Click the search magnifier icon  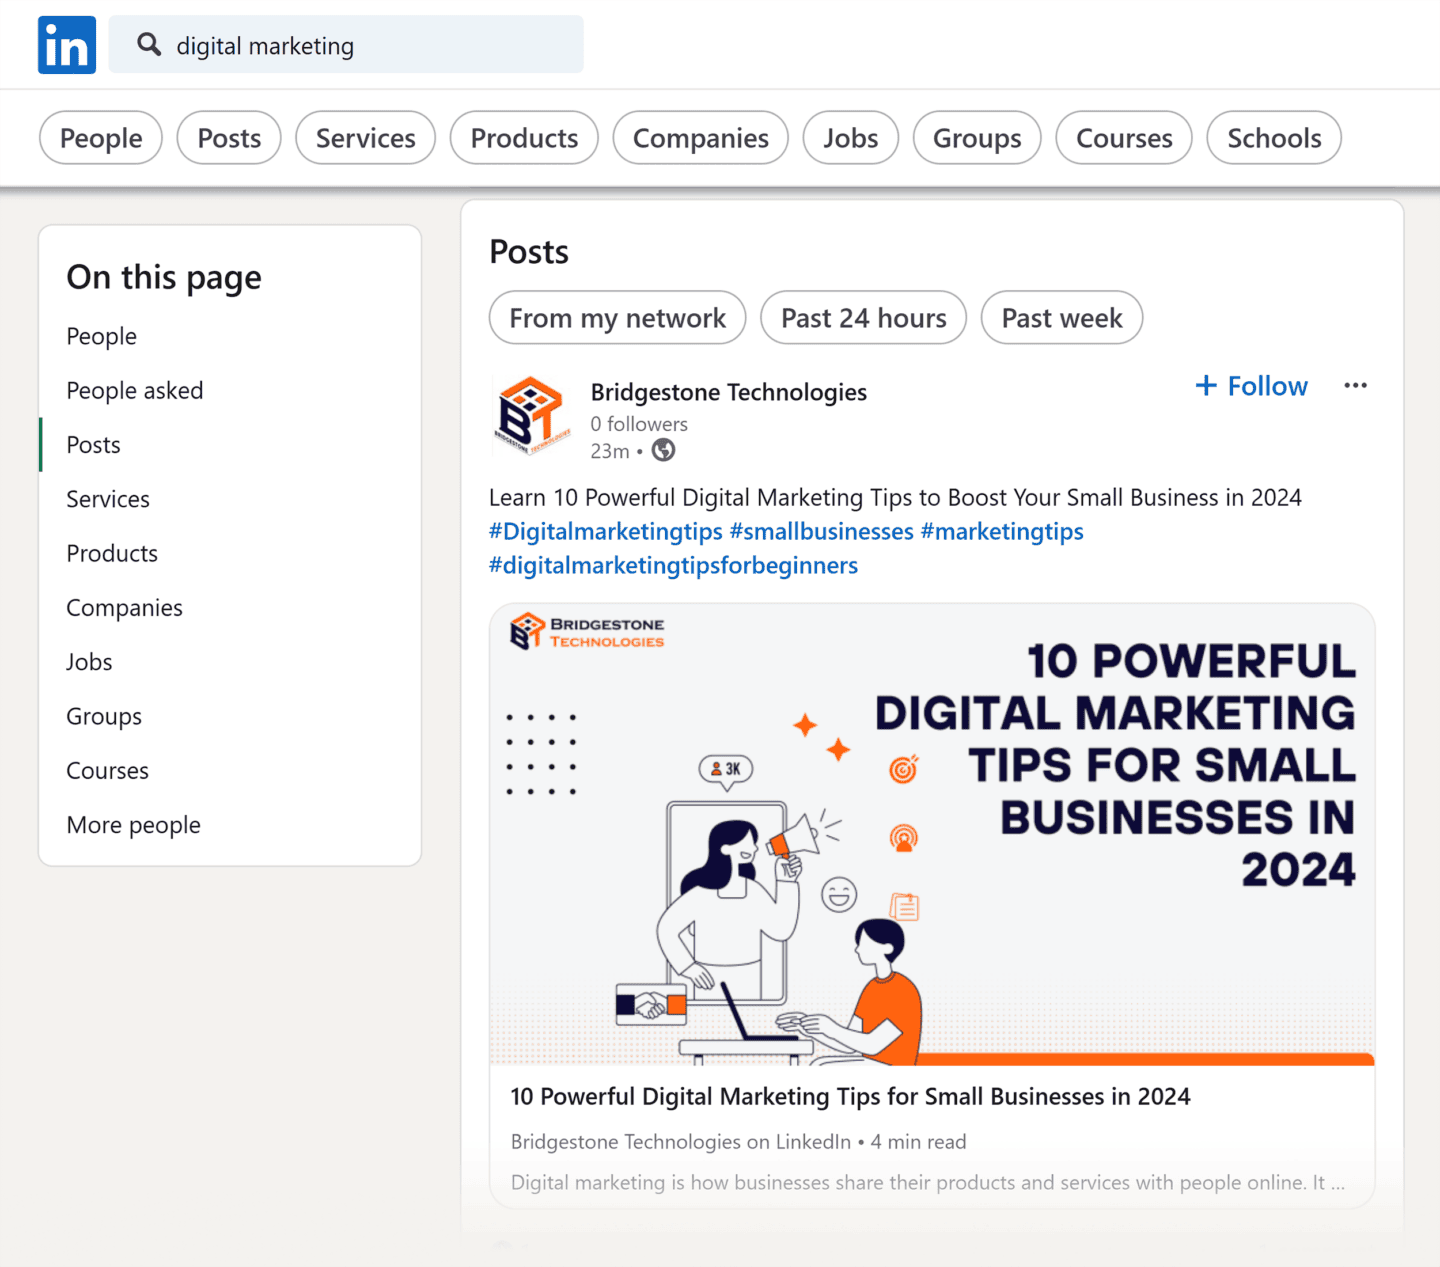(x=148, y=44)
